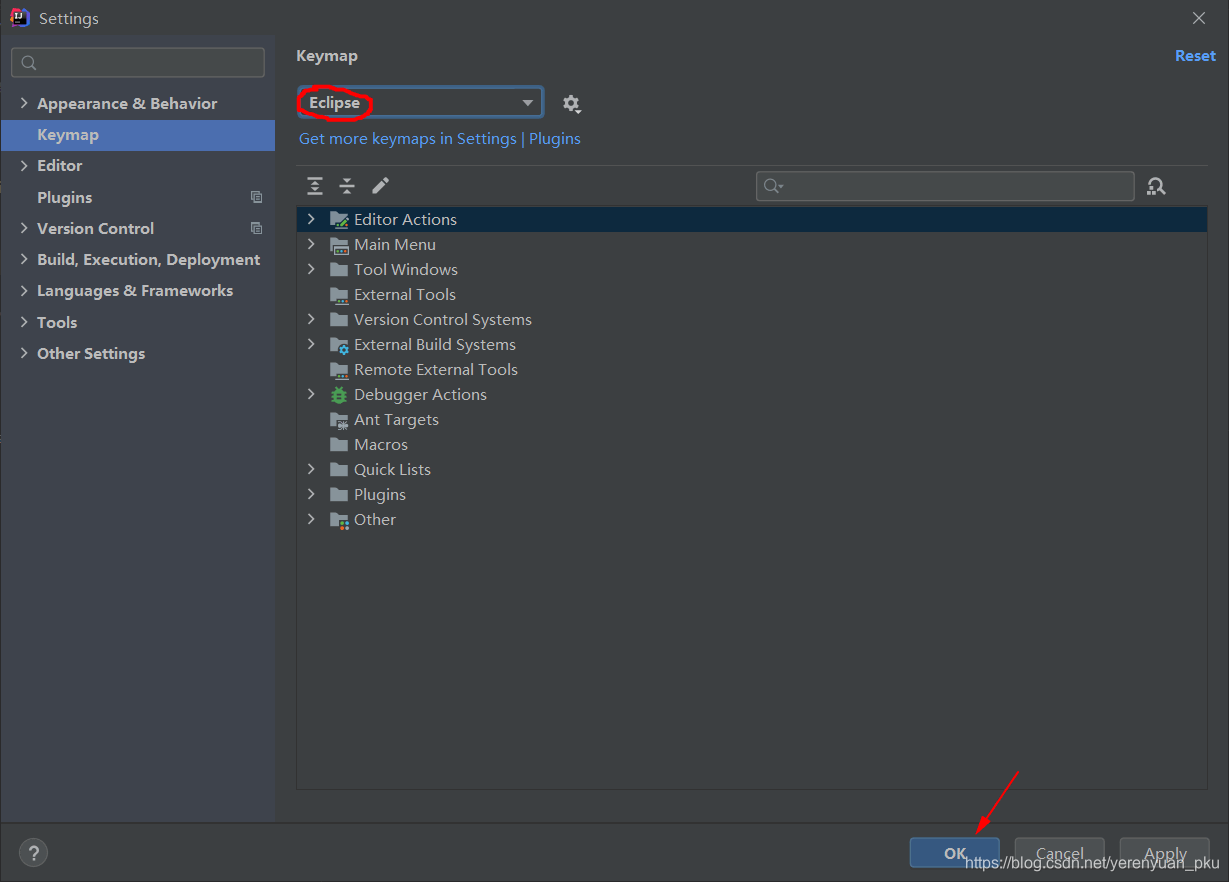1229x882 pixels.
Task: Open the keymap gear options menu
Action: [x=571, y=103]
